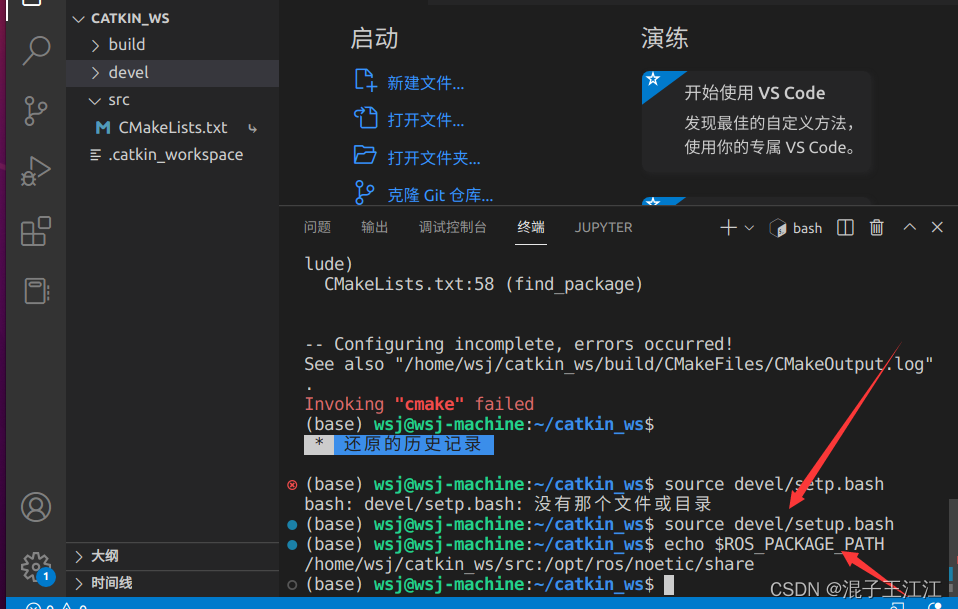
Task: Collapse the src folder
Action: tap(118, 100)
